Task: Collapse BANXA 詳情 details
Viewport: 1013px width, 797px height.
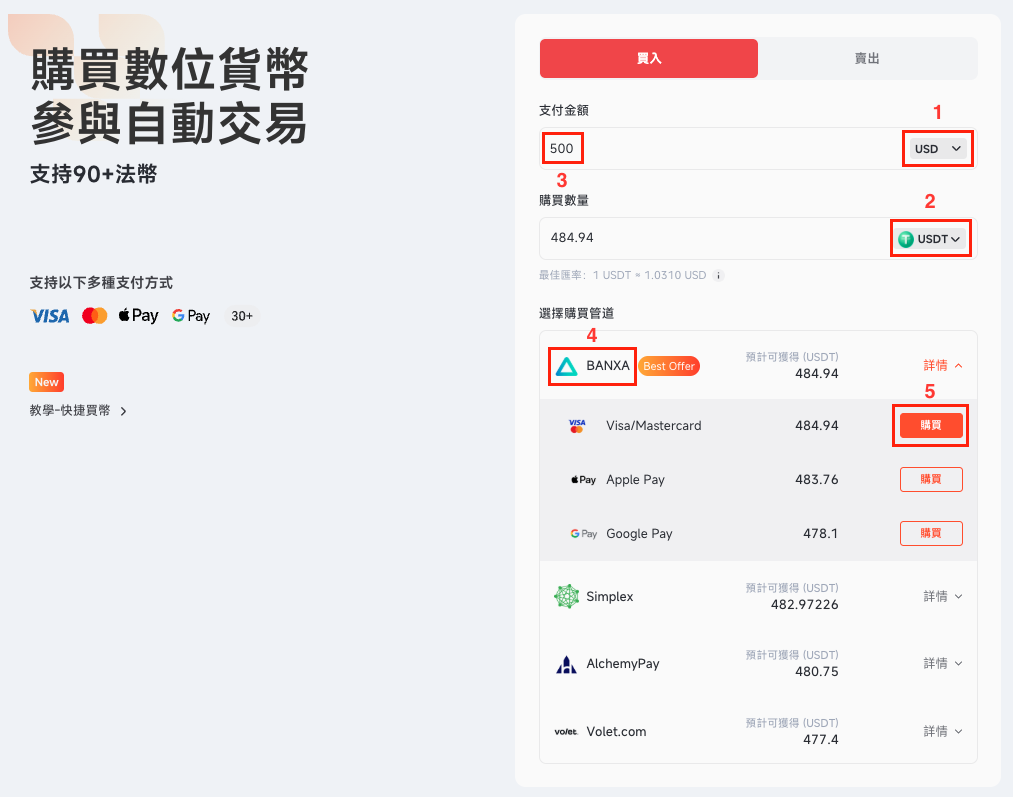Action: point(943,366)
